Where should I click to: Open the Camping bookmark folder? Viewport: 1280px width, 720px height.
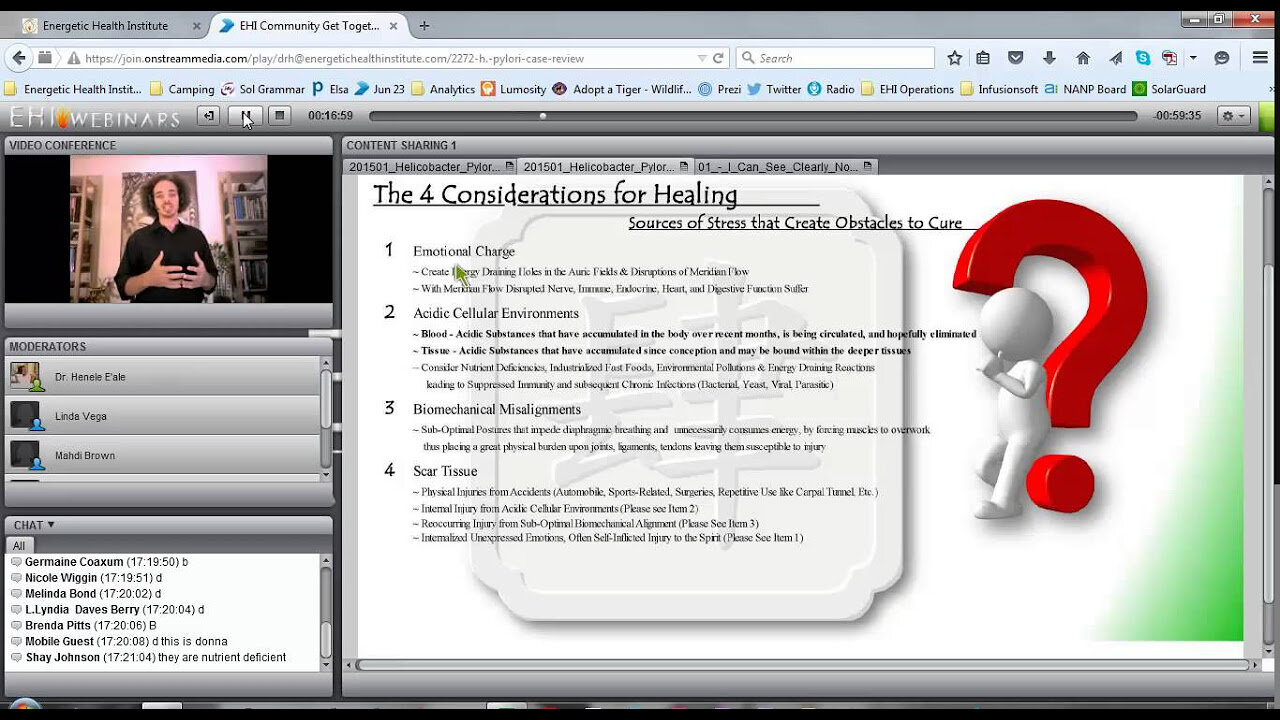point(182,89)
